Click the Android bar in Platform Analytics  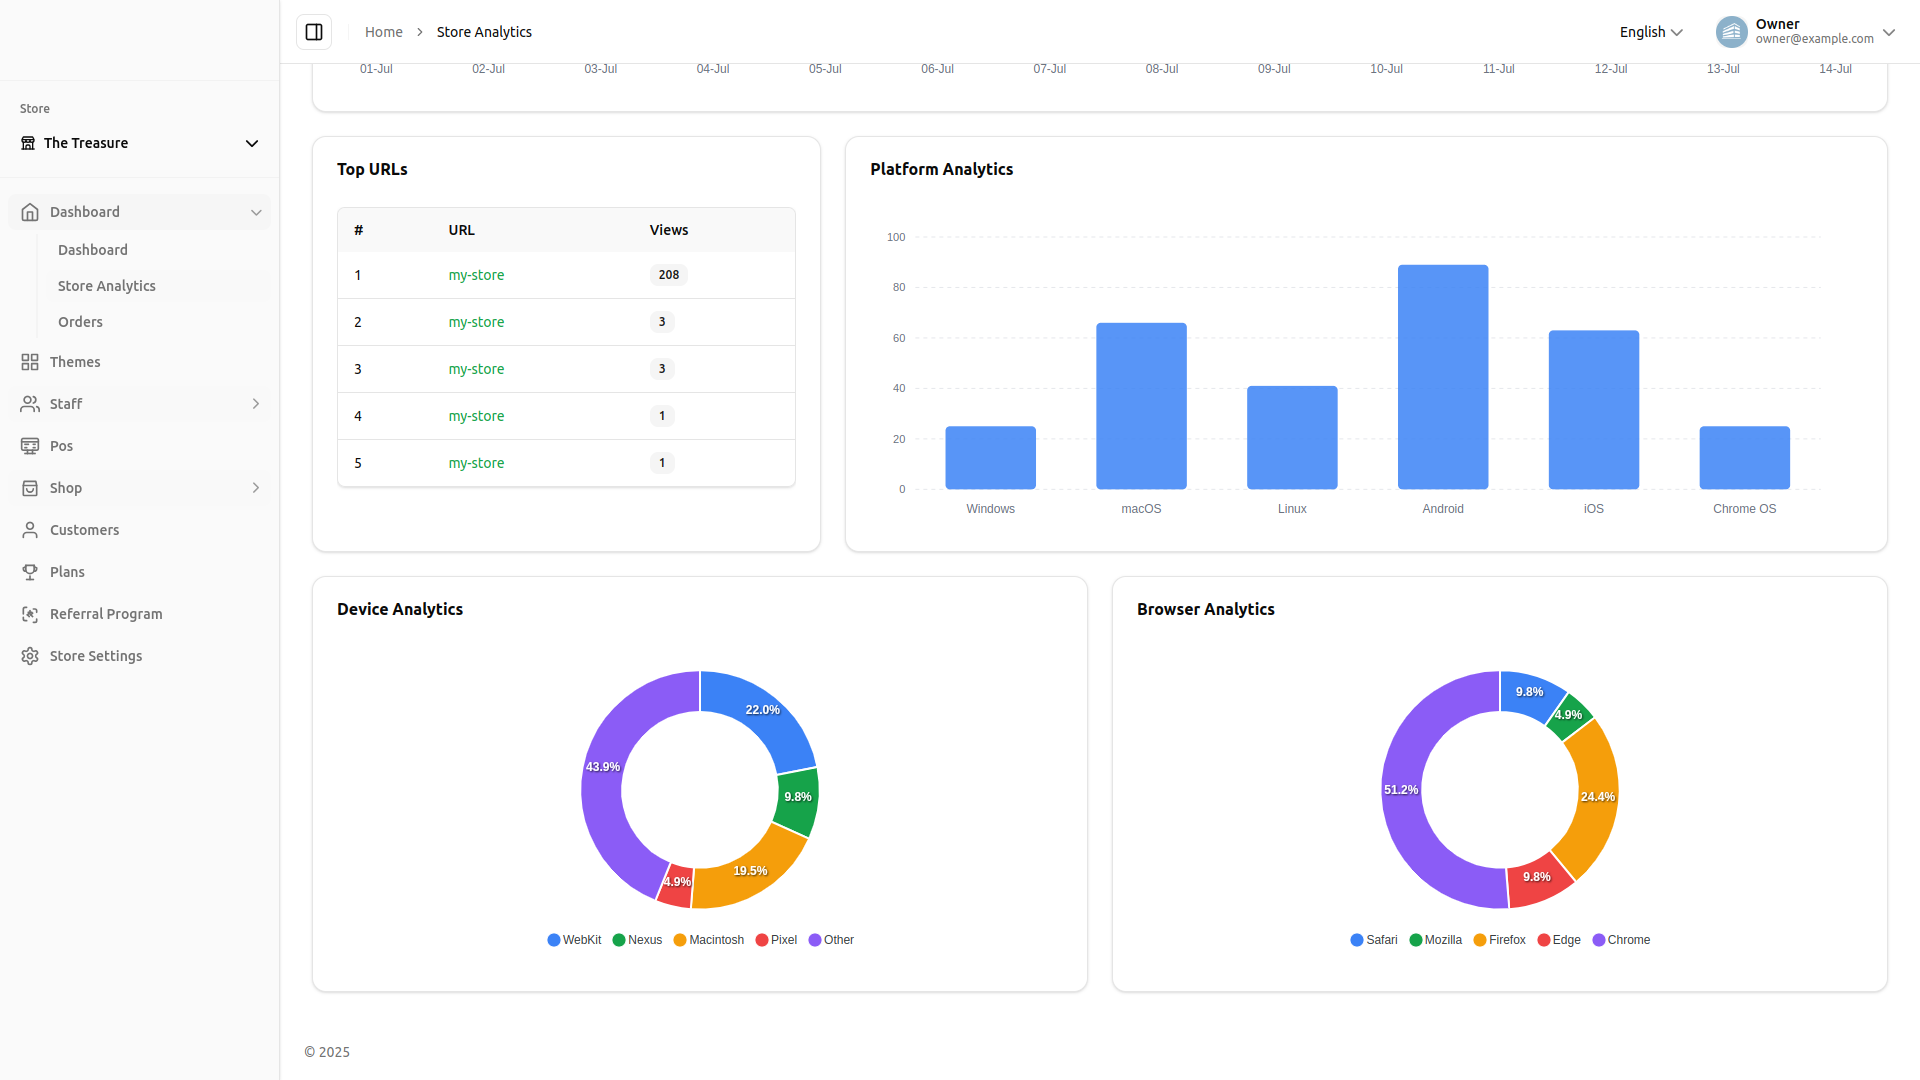pos(1442,377)
